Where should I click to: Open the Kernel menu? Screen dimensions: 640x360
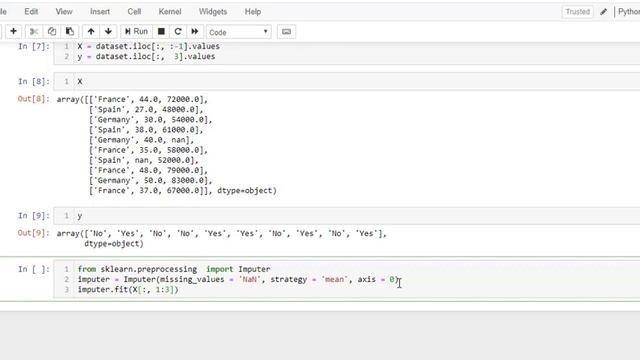tap(170, 11)
